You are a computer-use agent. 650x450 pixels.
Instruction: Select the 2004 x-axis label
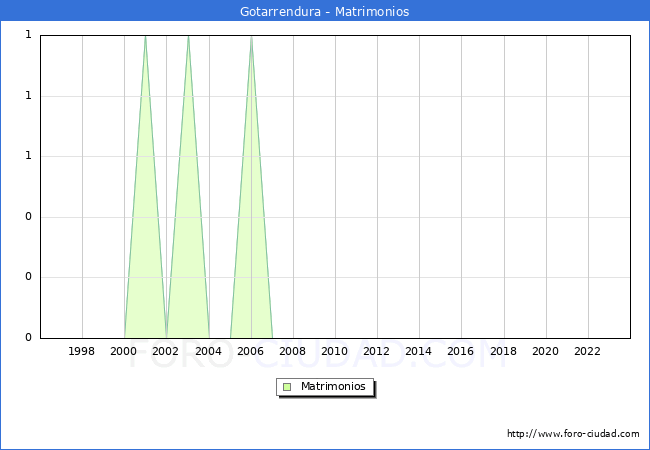pos(209,351)
